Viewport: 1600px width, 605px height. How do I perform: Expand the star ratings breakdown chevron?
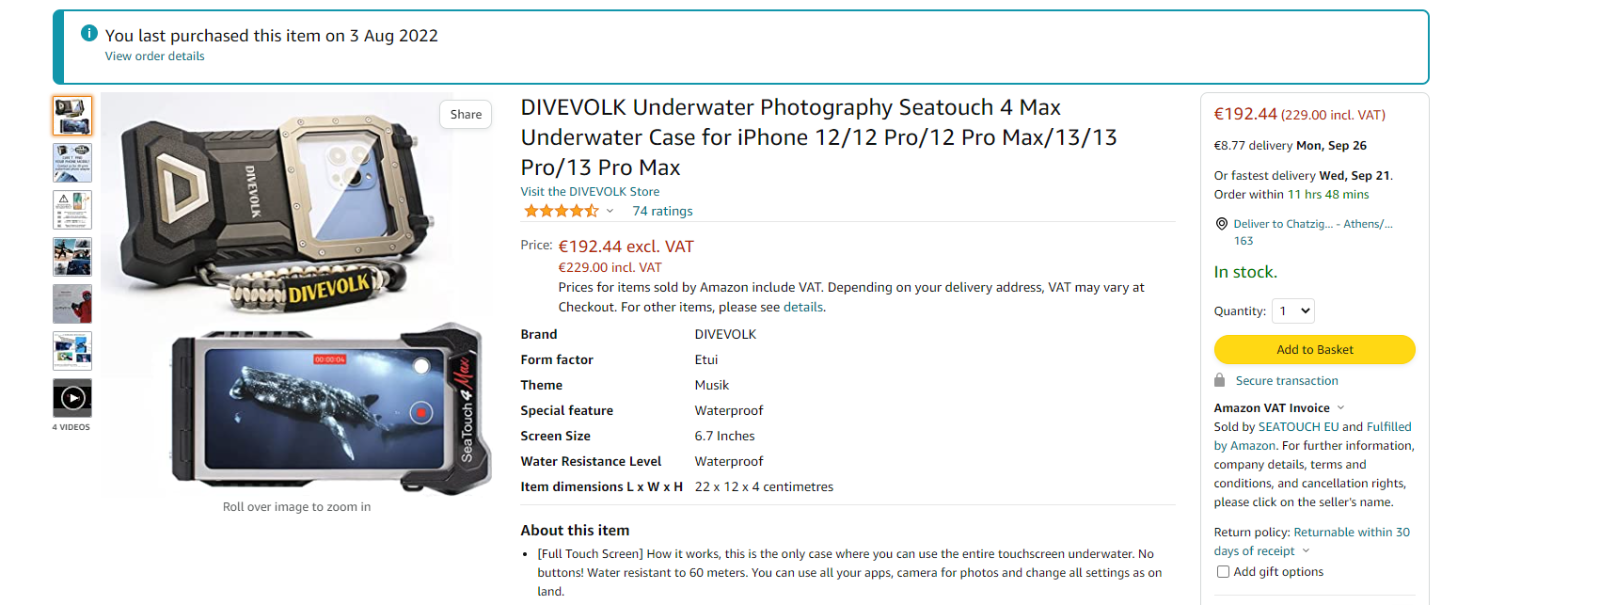point(610,211)
